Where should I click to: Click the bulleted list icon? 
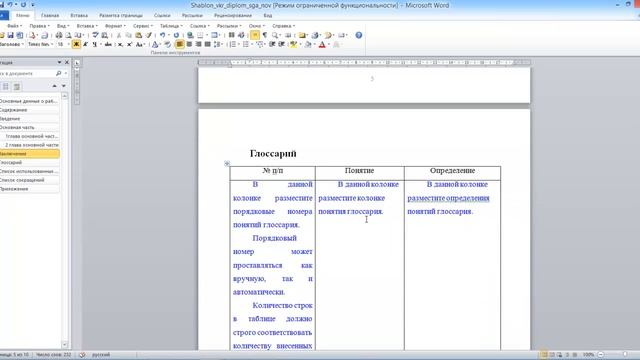246,44
